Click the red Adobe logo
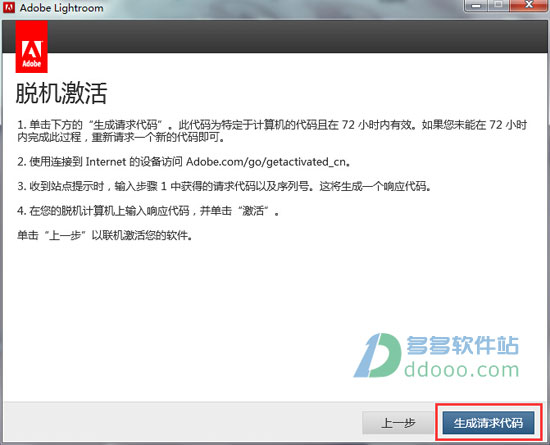The image size is (550, 445). click(32, 47)
